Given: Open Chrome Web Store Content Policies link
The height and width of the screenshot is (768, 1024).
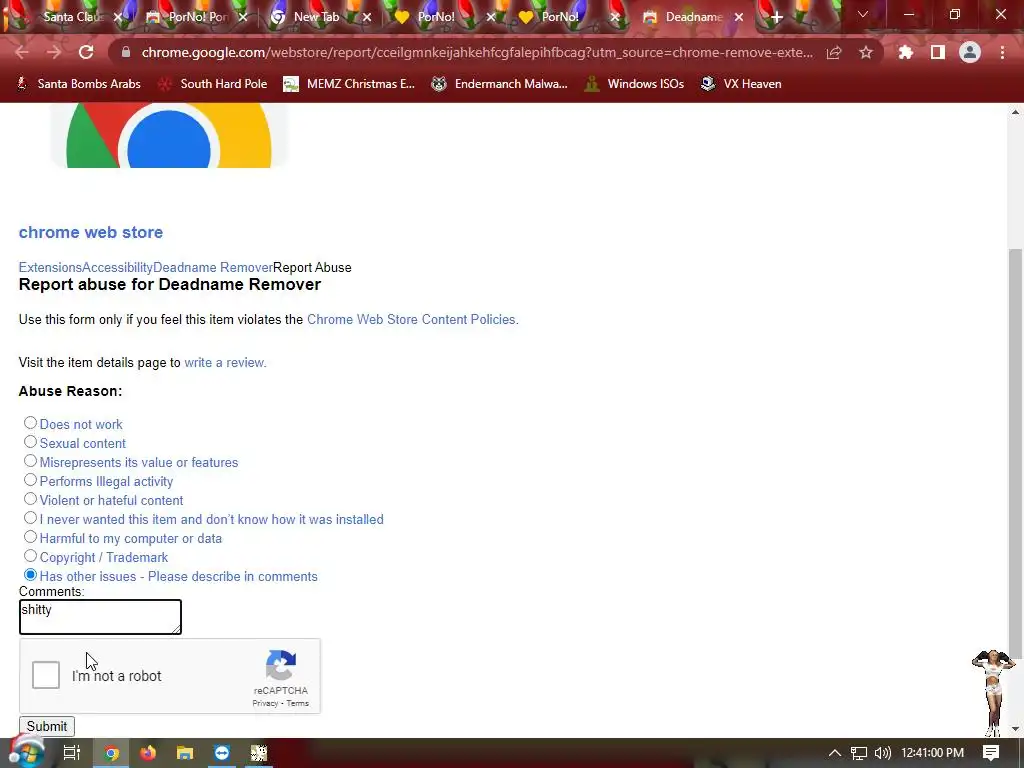Looking at the screenshot, I should (x=413, y=319).
